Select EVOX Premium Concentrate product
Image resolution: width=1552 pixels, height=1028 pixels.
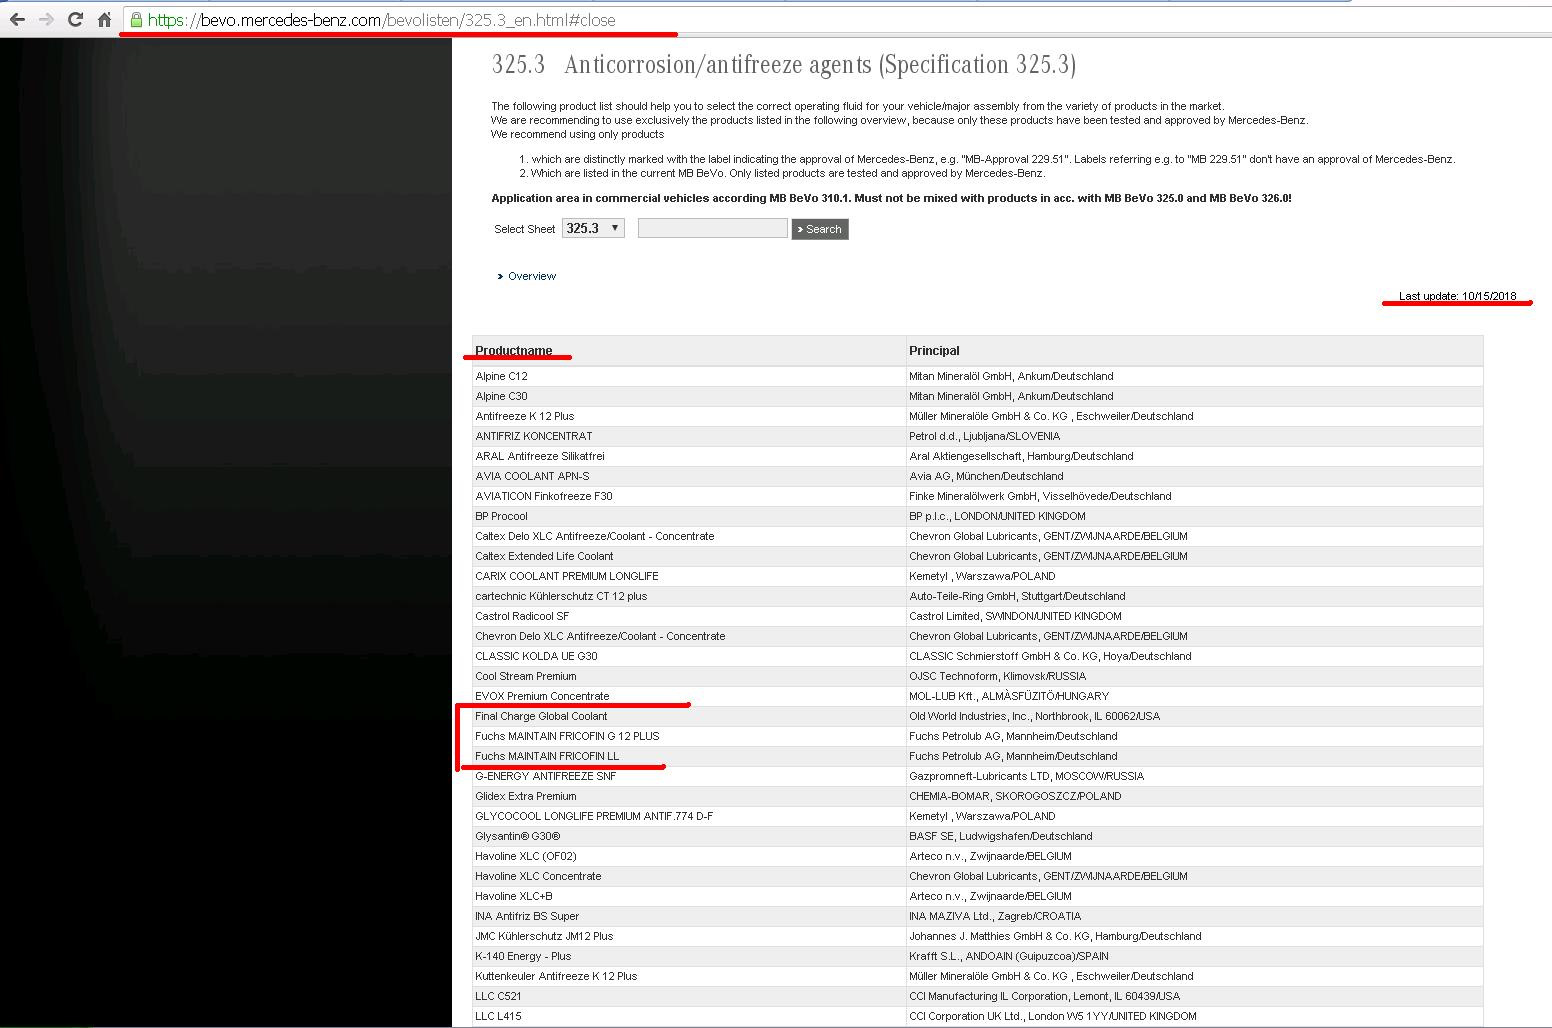point(542,696)
